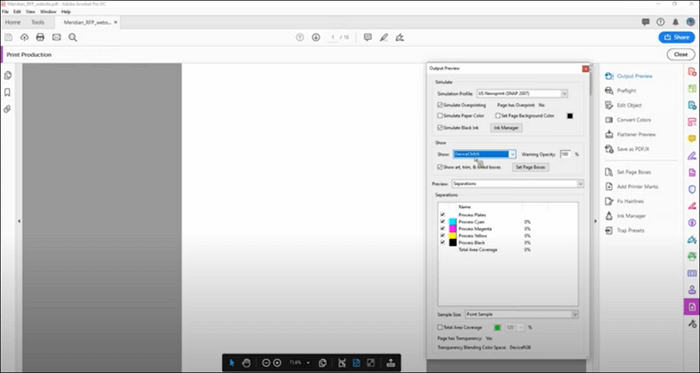Collapse the left navigation pane arrow
Image resolution: width=700 pixels, height=373 pixels.
pos(19,221)
